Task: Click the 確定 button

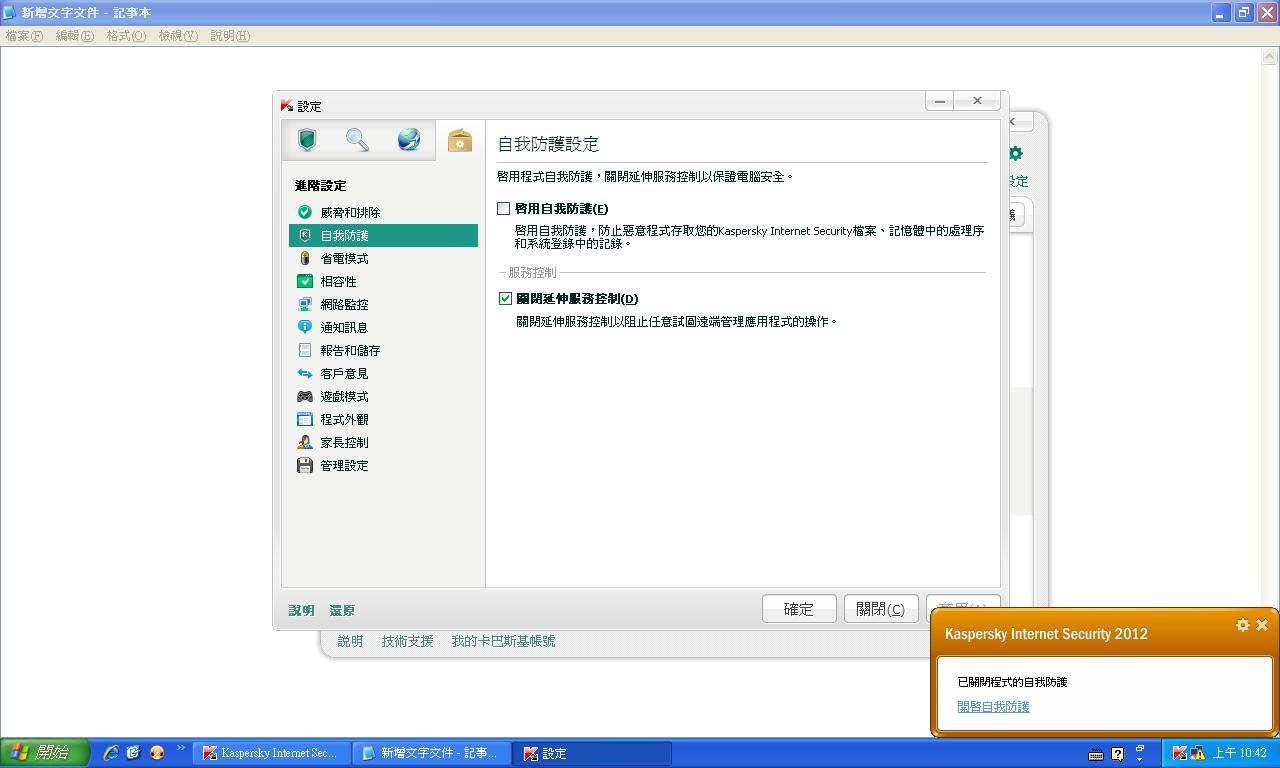Action: [x=799, y=608]
